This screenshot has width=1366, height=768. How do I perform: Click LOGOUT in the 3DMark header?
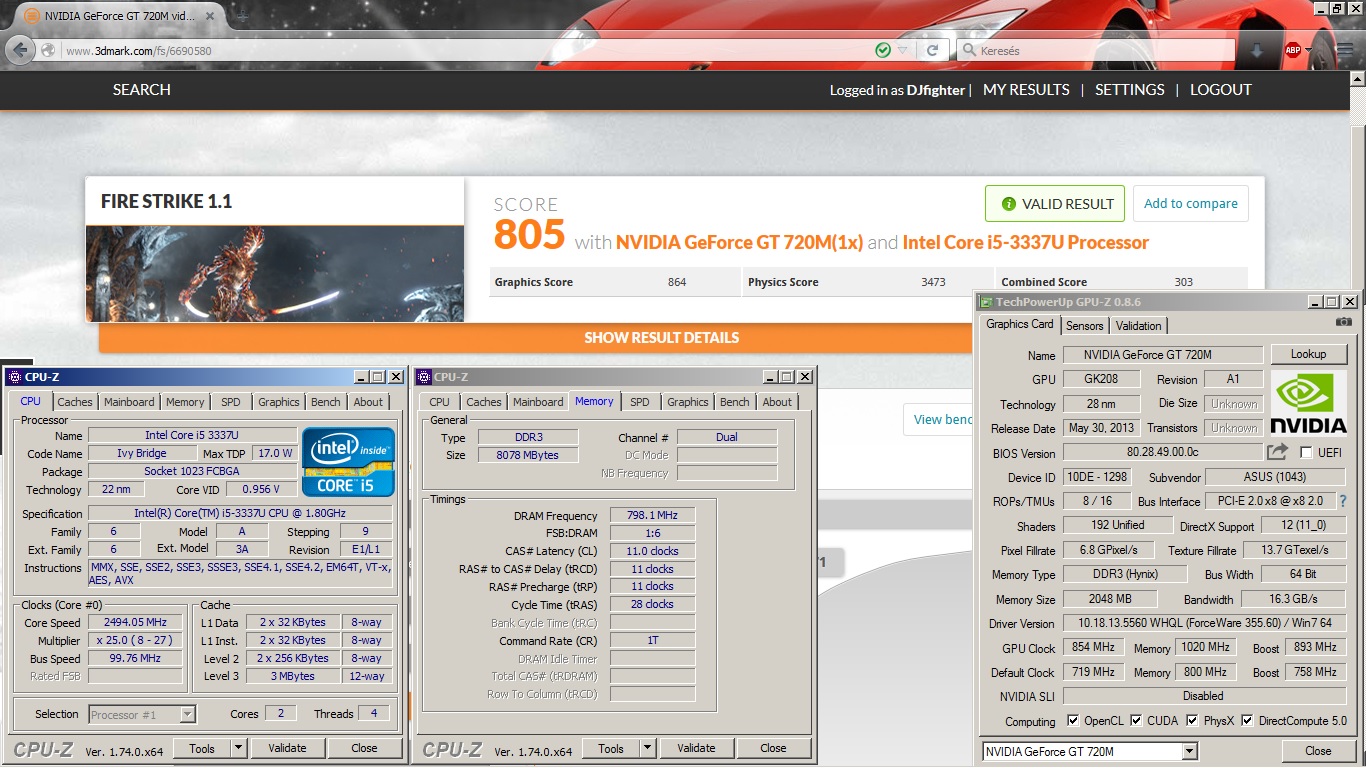click(x=1220, y=90)
